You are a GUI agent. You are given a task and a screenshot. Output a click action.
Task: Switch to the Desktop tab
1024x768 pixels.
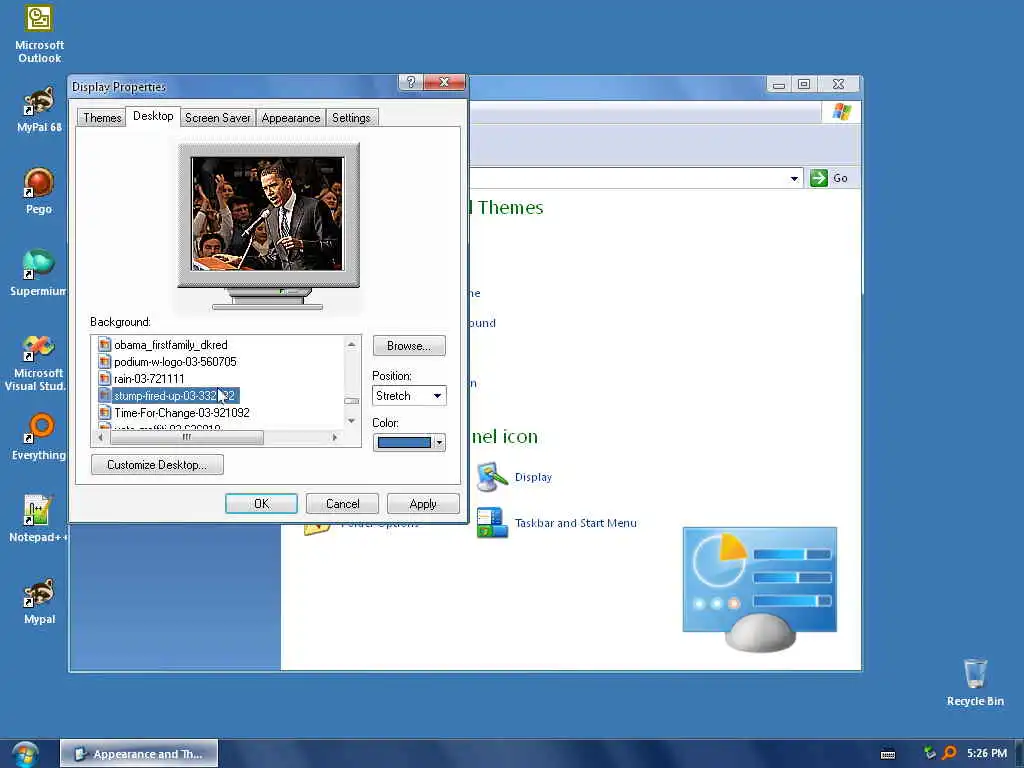pos(153,116)
